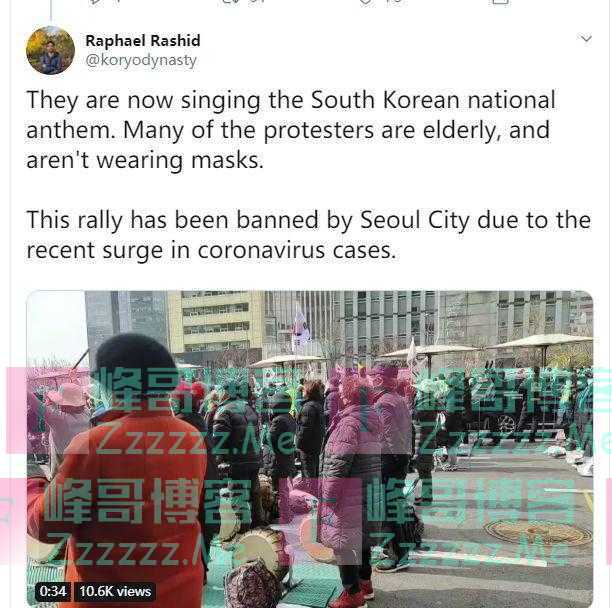
Task: Click the retweet count next to retweet icon
Action: 256,2
